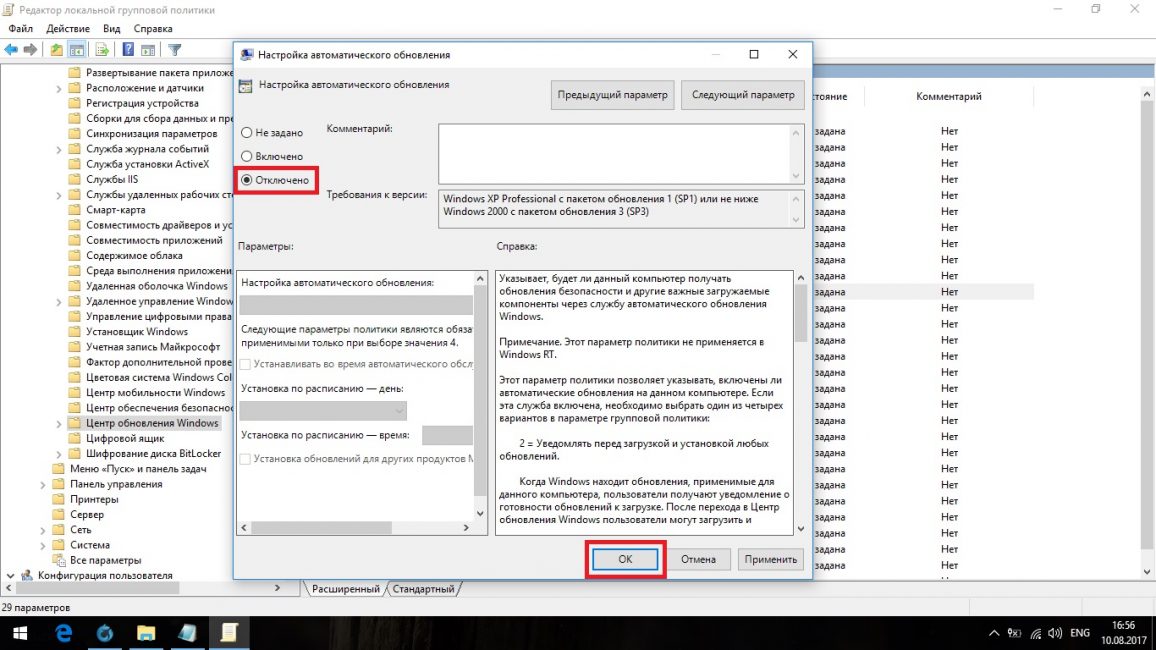Click the gray Forward arrow in toolbar
This screenshot has height=650, width=1156.
(x=30, y=49)
